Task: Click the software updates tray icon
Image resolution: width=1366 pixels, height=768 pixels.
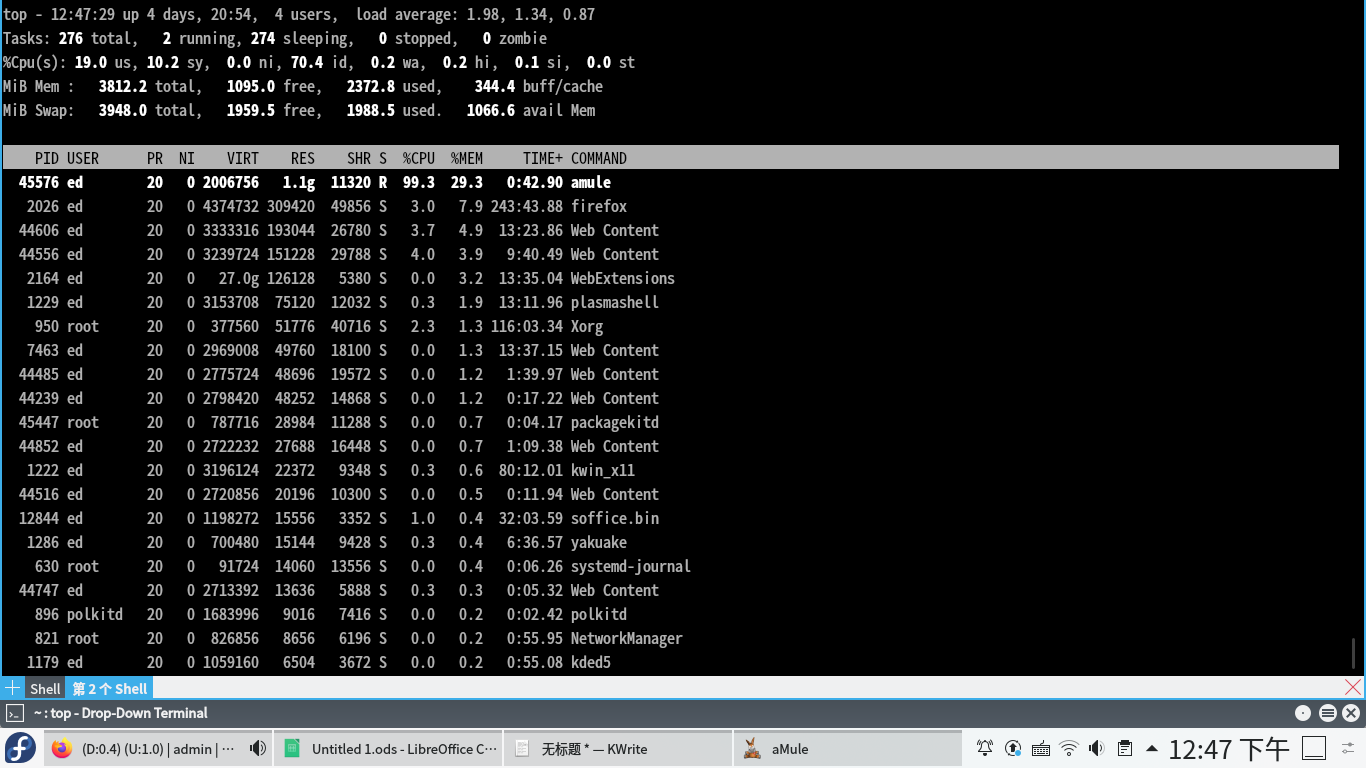Action: point(1013,748)
